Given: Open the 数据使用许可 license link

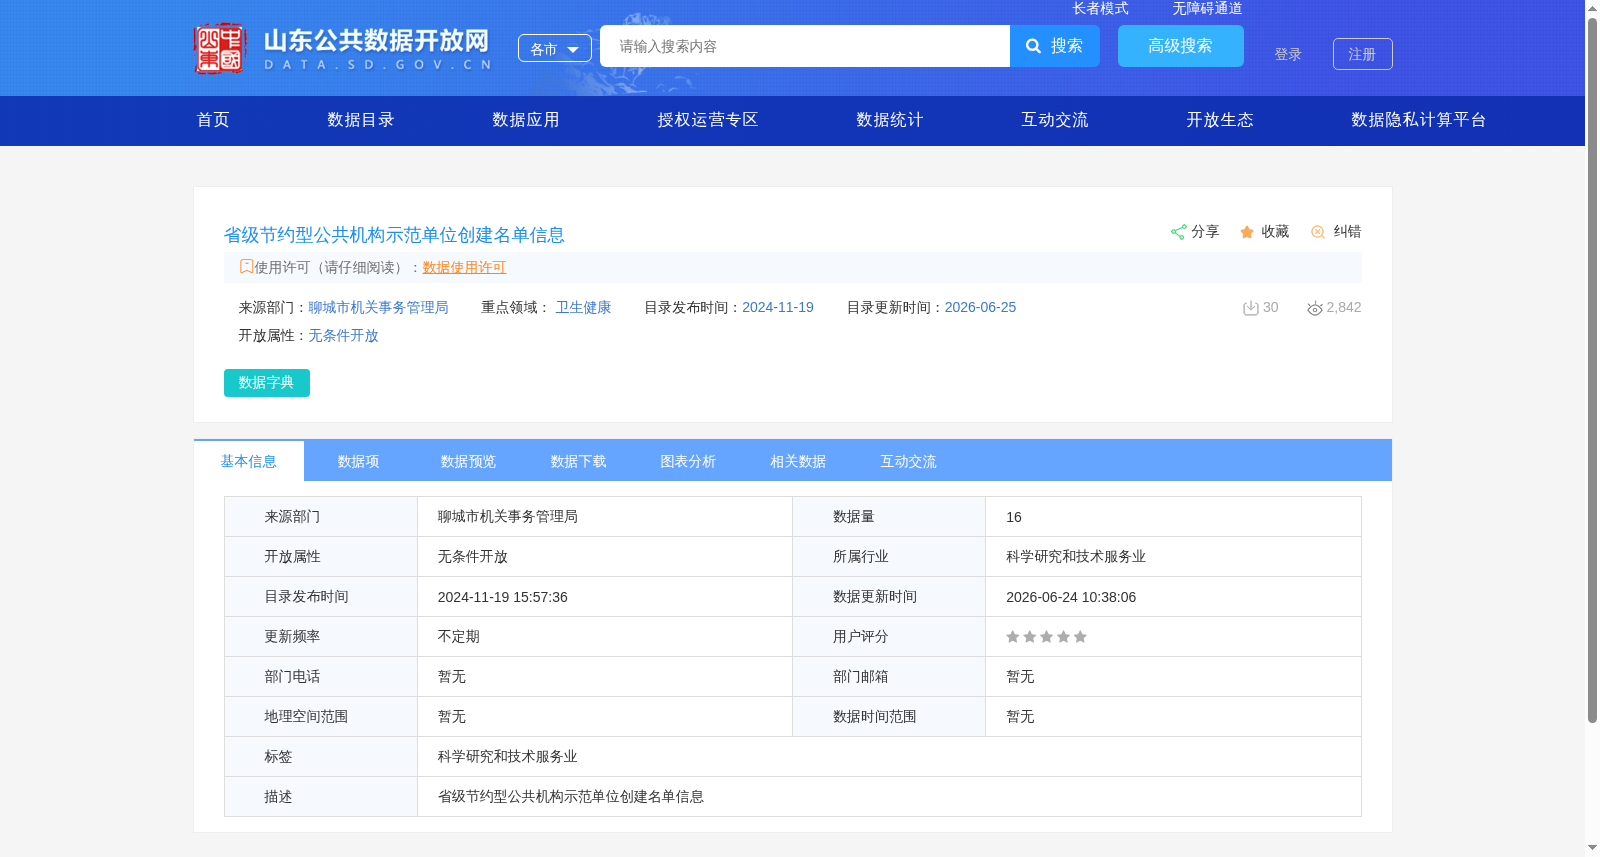Looking at the screenshot, I should (464, 267).
